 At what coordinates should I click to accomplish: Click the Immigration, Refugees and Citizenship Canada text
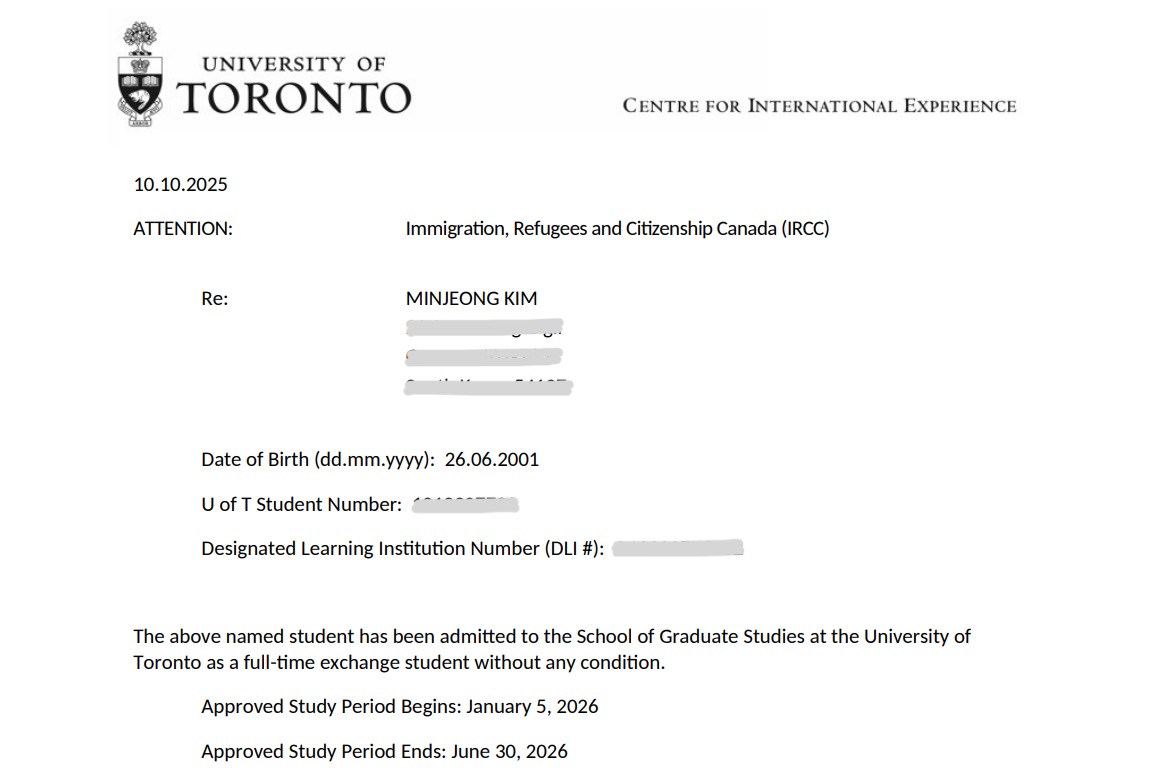pos(617,229)
